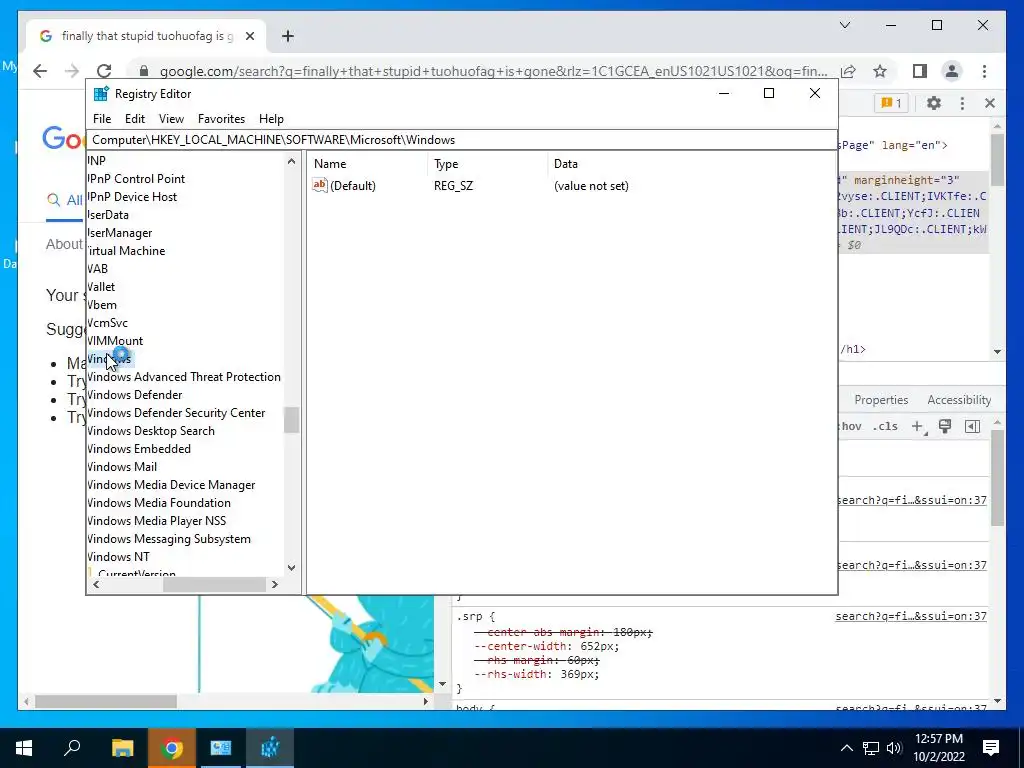Open the File menu in Registry Editor

(x=102, y=119)
